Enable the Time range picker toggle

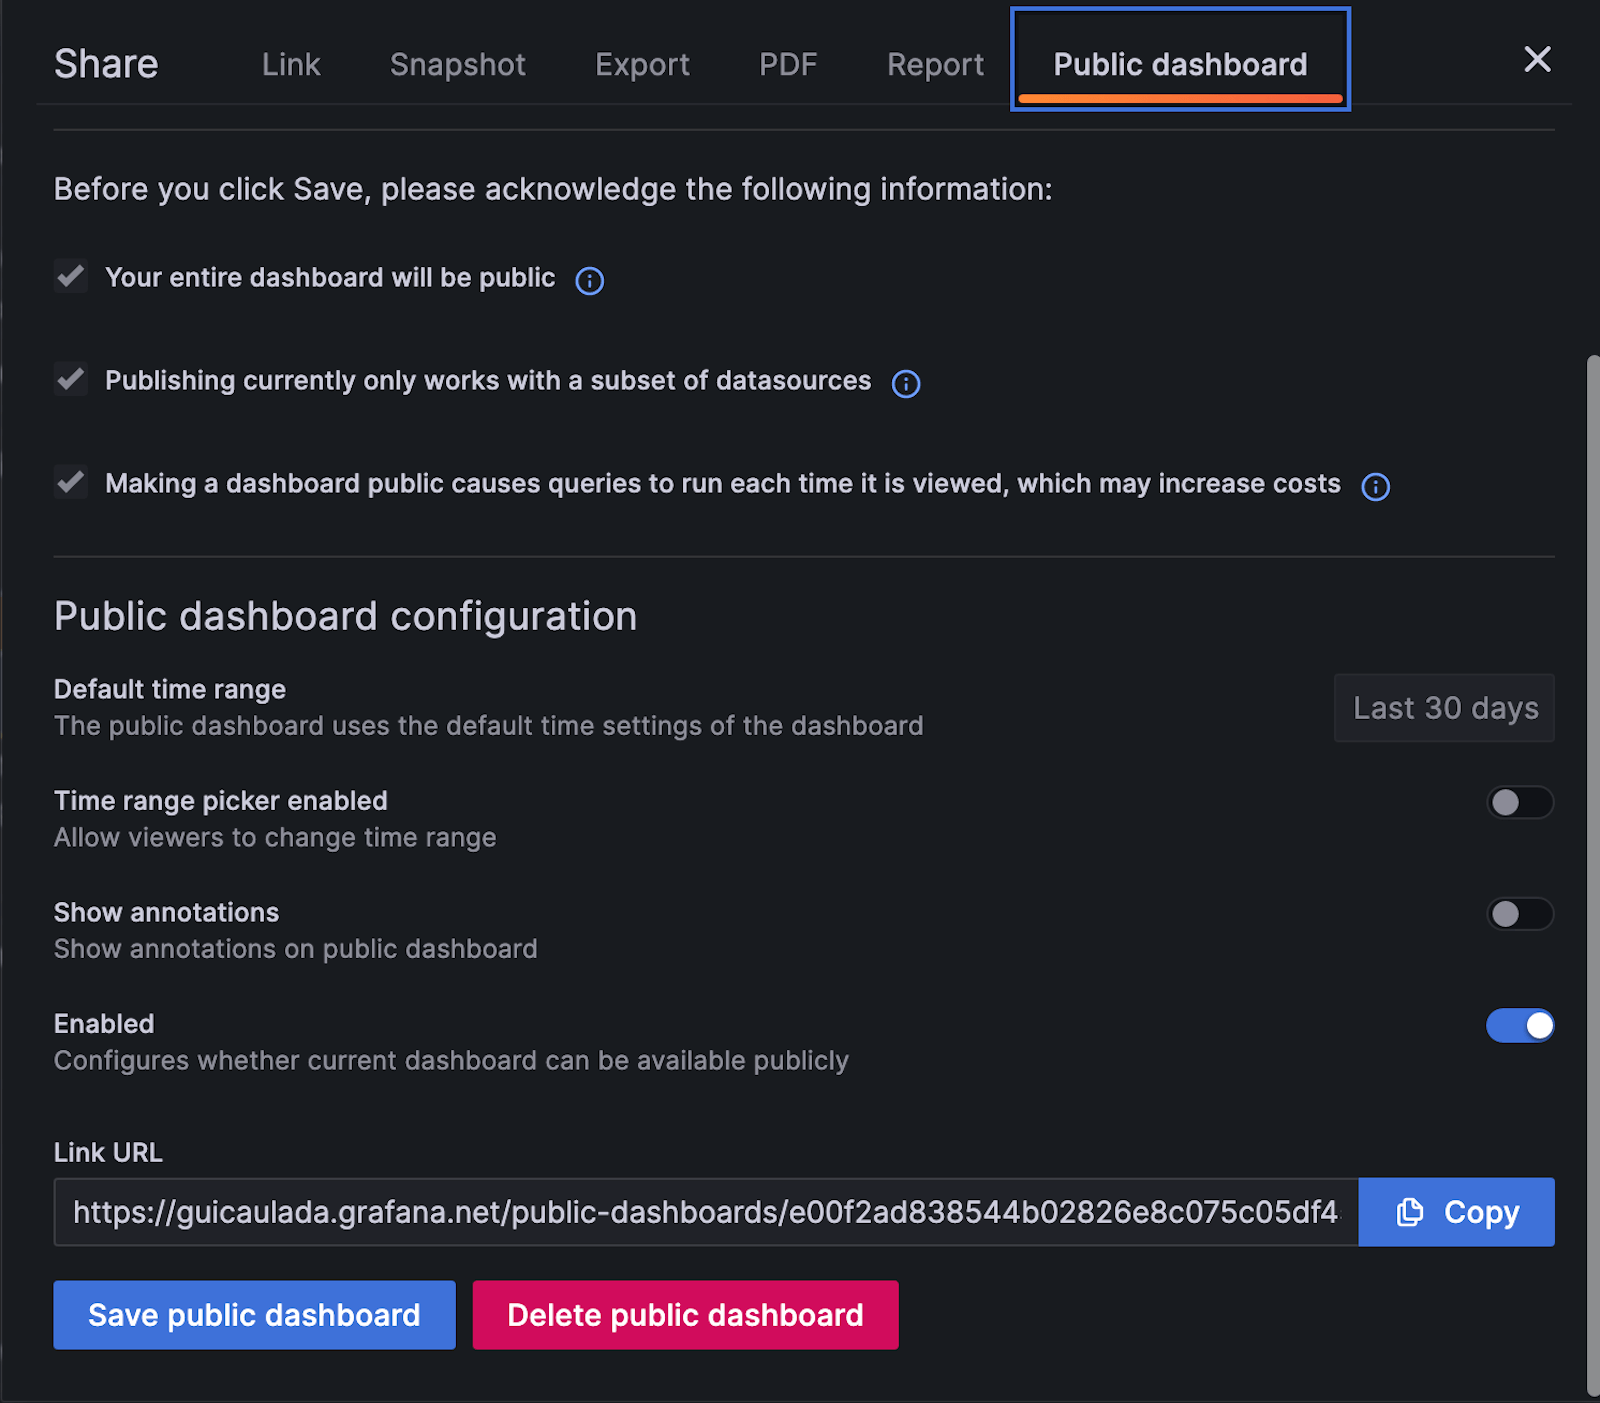click(1519, 803)
